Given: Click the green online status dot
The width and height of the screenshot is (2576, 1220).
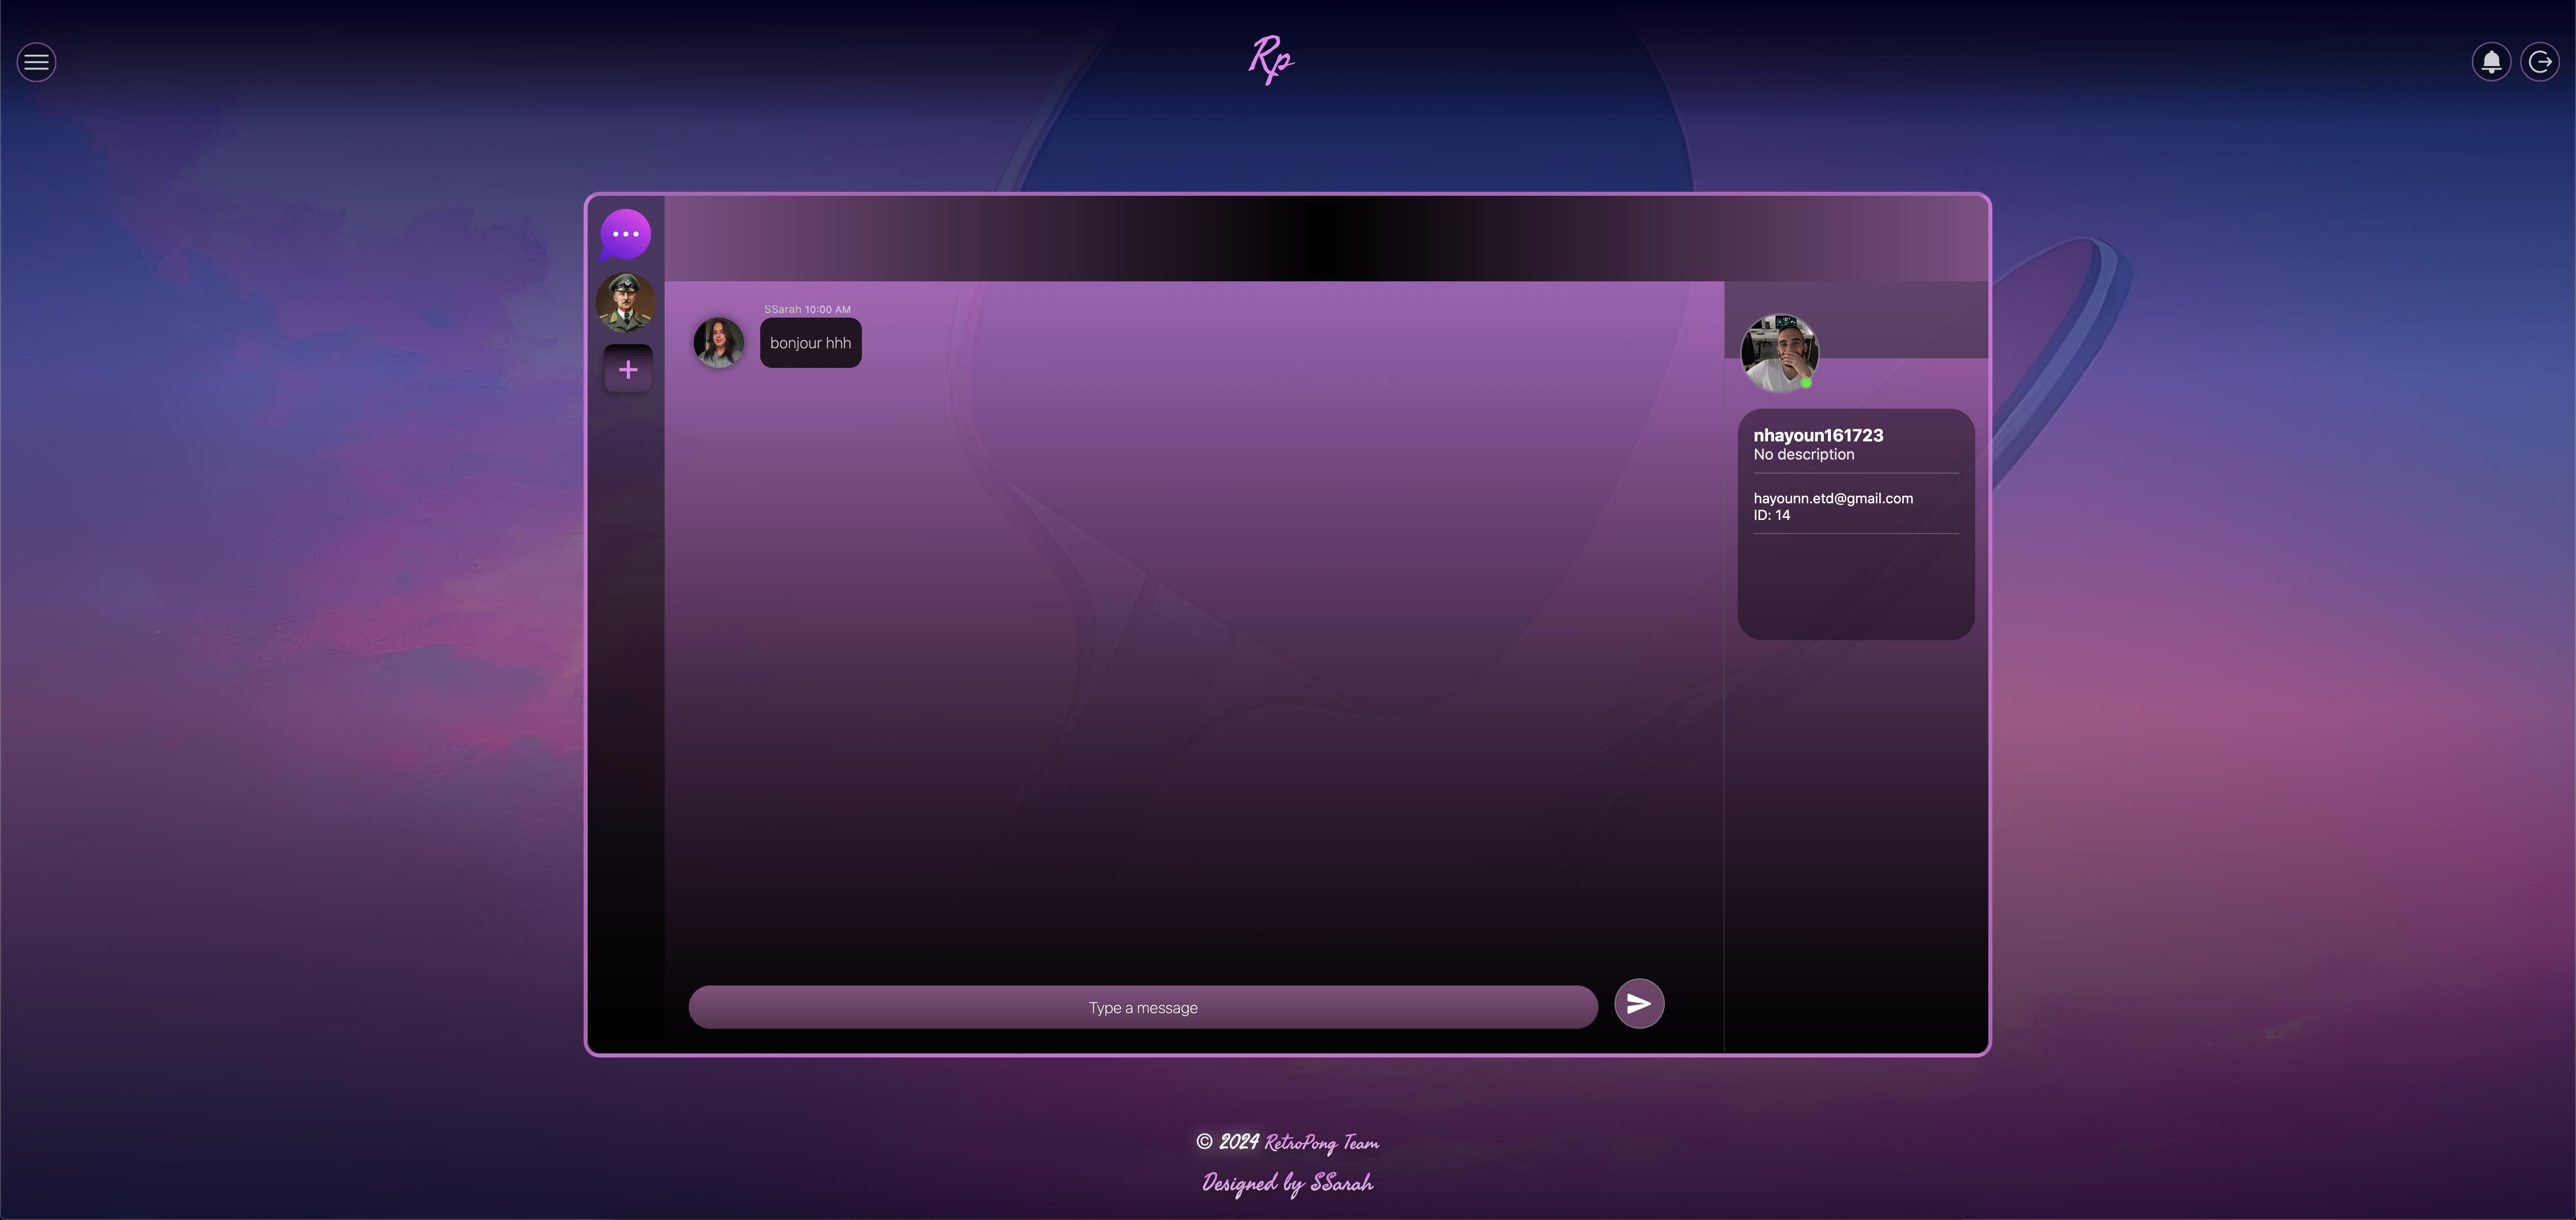Looking at the screenshot, I should coord(1806,382).
